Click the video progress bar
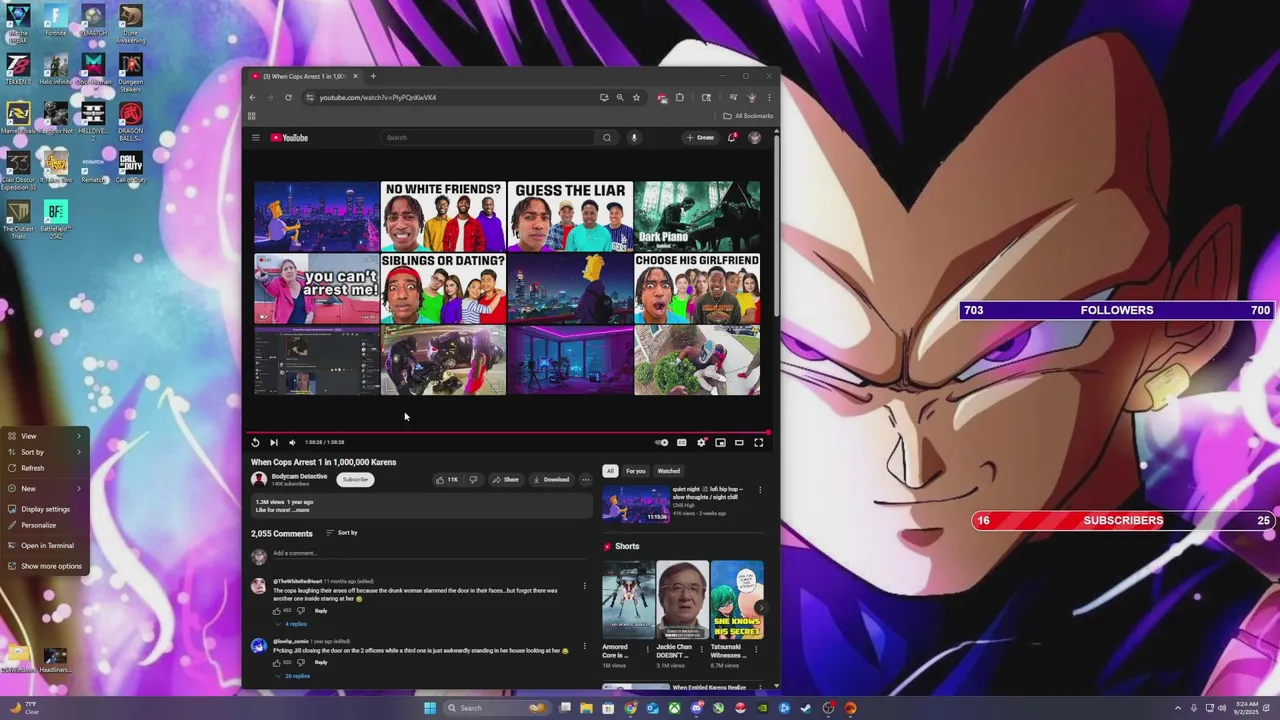 point(510,433)
